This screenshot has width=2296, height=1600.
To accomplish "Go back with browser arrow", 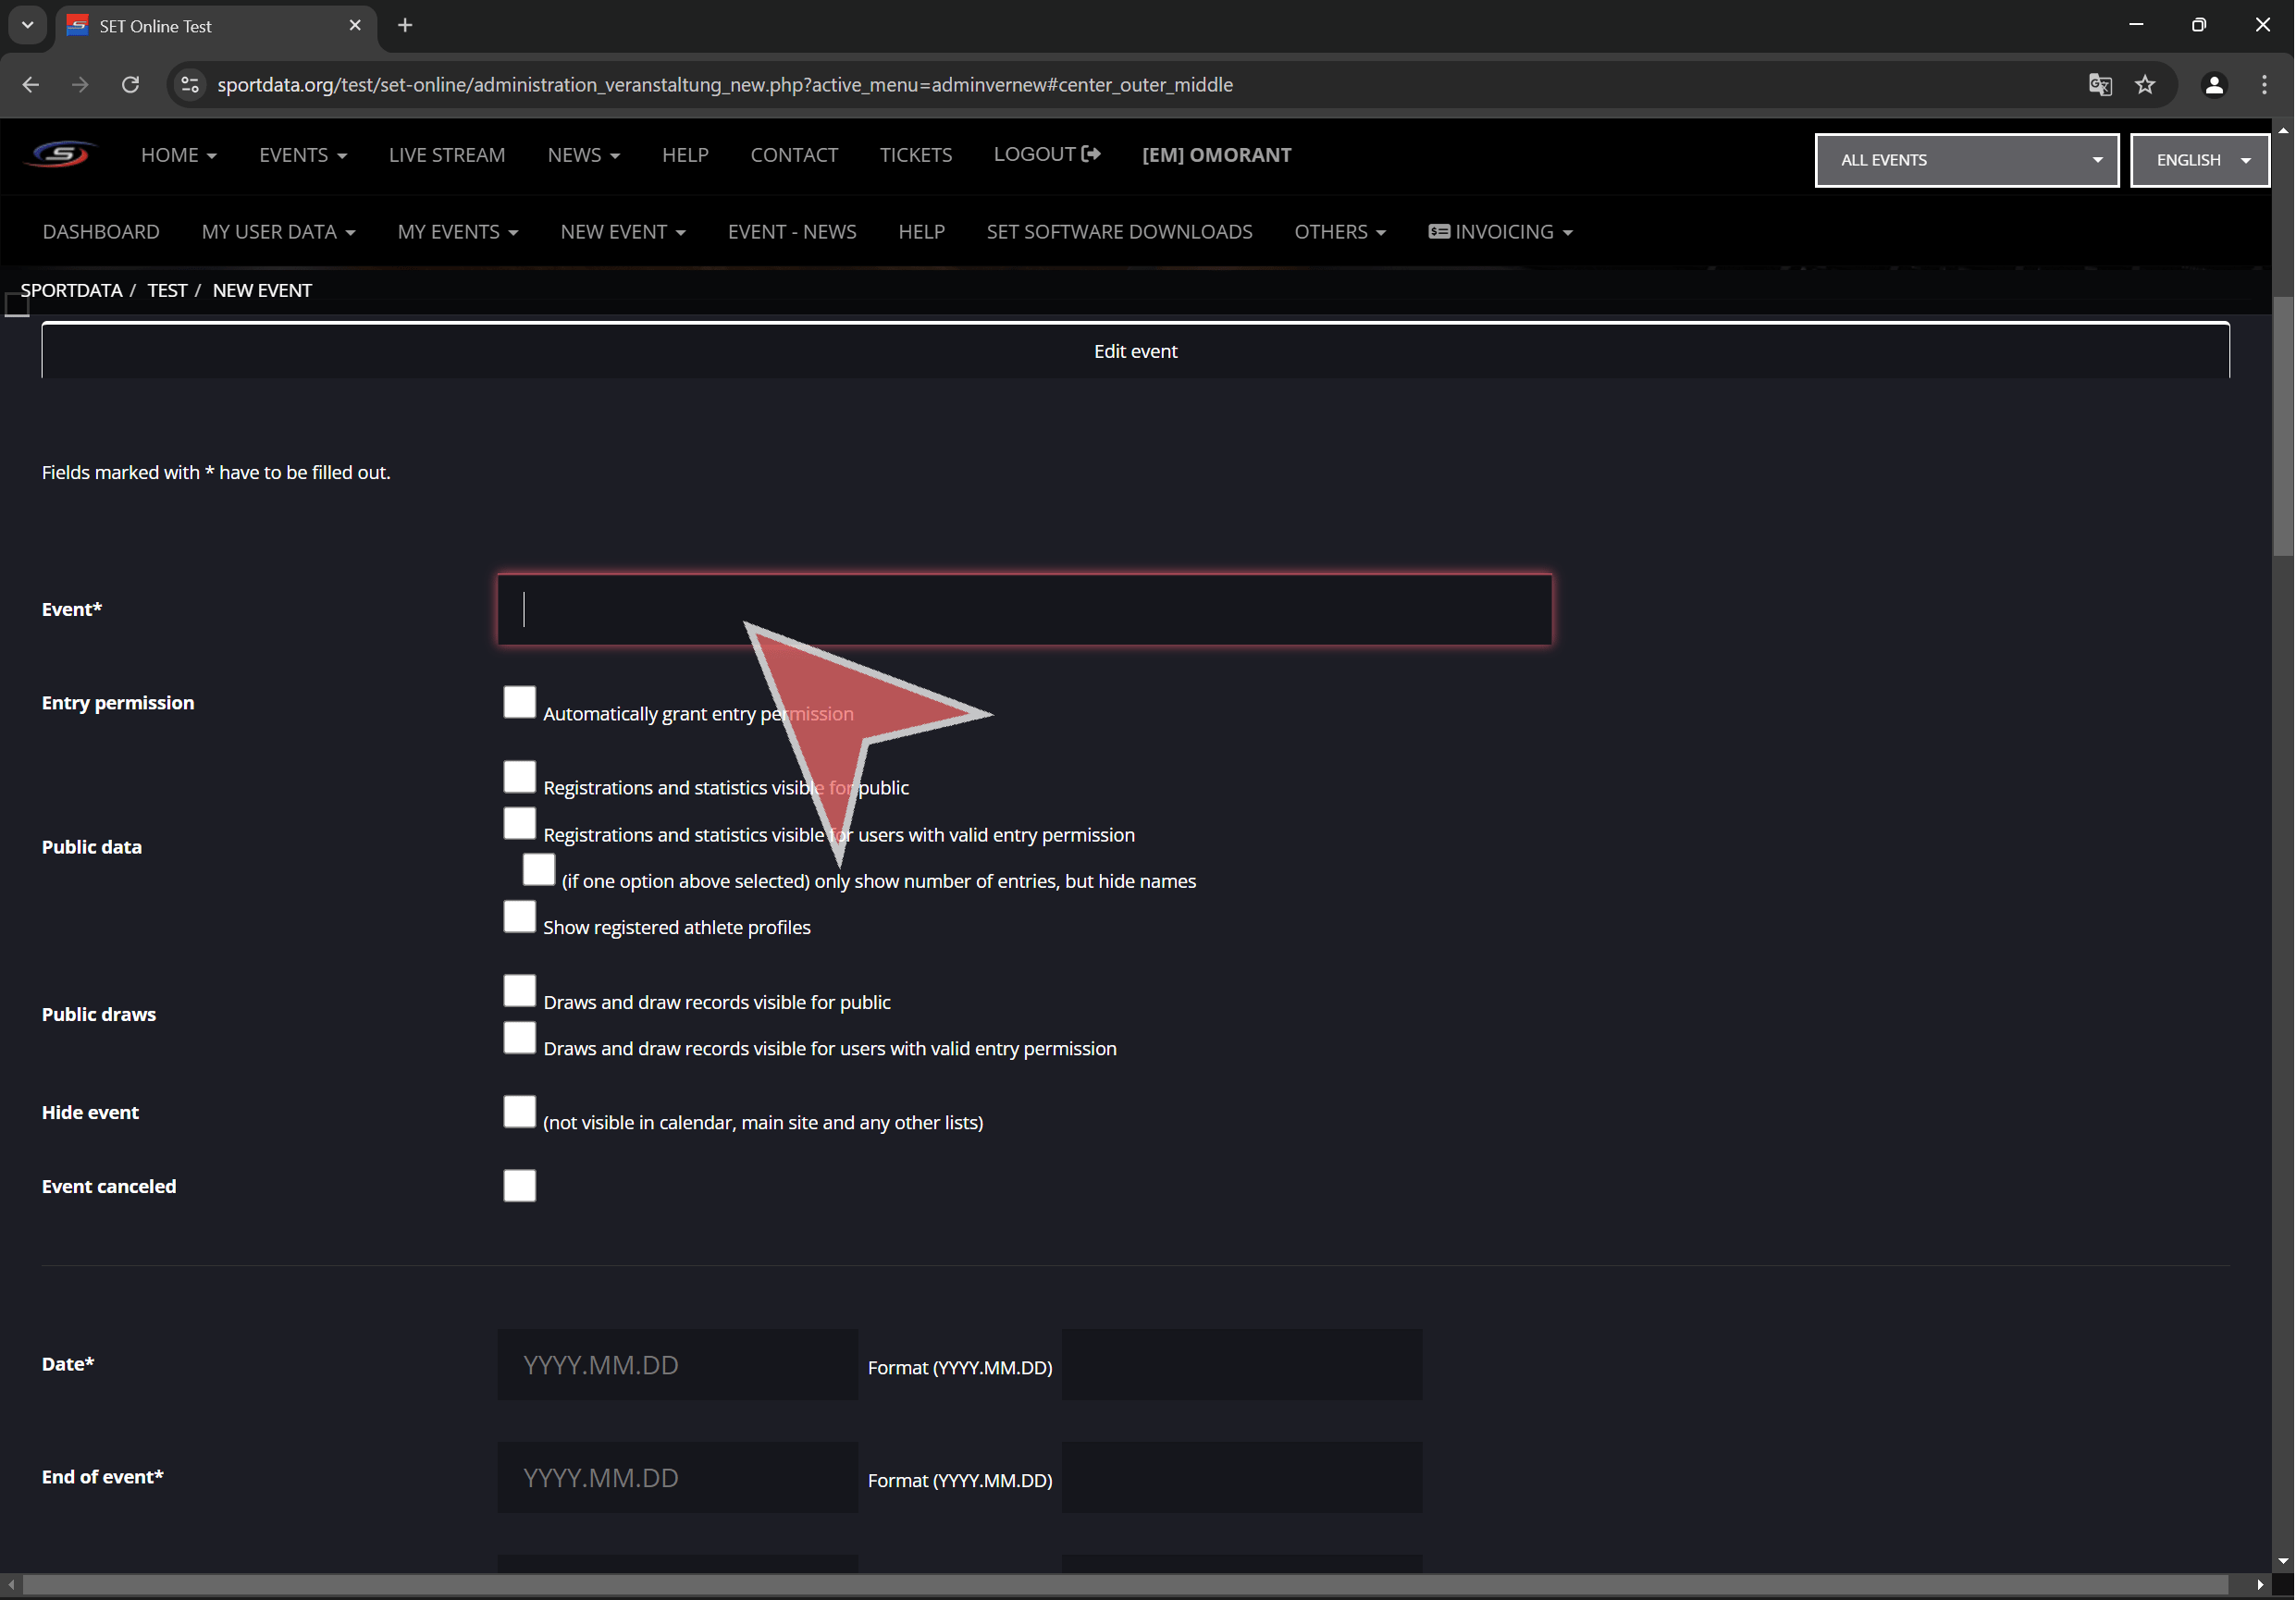I will (x=31, y=85).
